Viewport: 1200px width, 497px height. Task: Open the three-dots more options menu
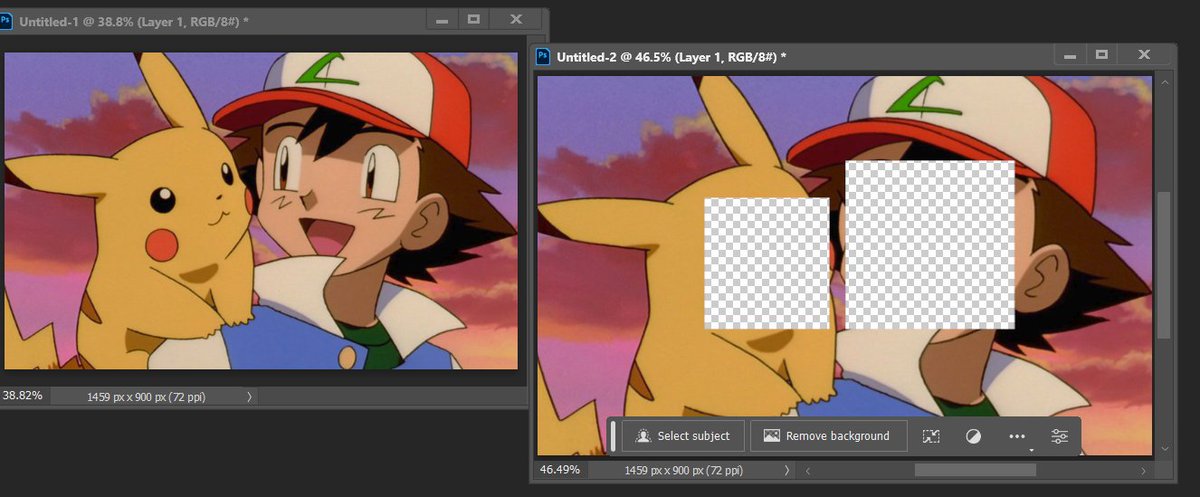(x=1018, y=437)
